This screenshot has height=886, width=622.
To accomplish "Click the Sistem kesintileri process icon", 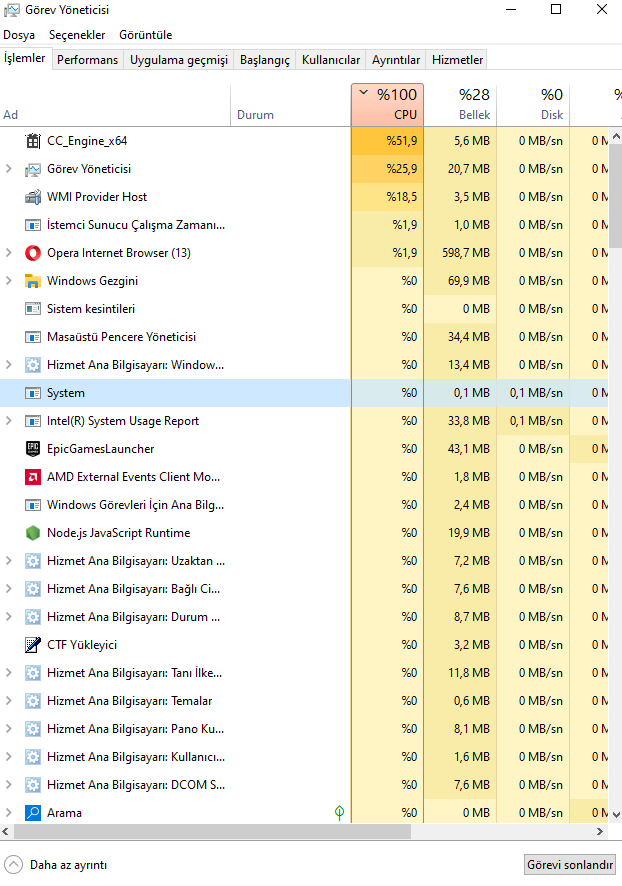I will (33, 309).
